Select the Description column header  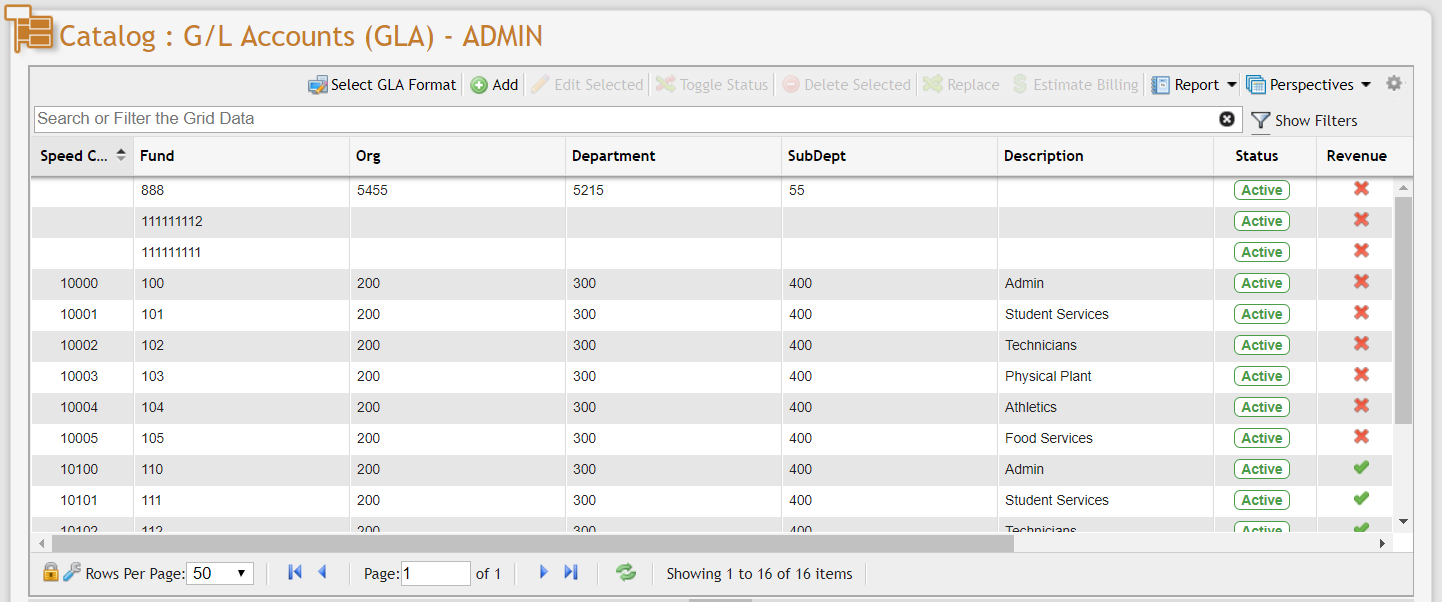pyautogui.click(x=1043, y=156)
